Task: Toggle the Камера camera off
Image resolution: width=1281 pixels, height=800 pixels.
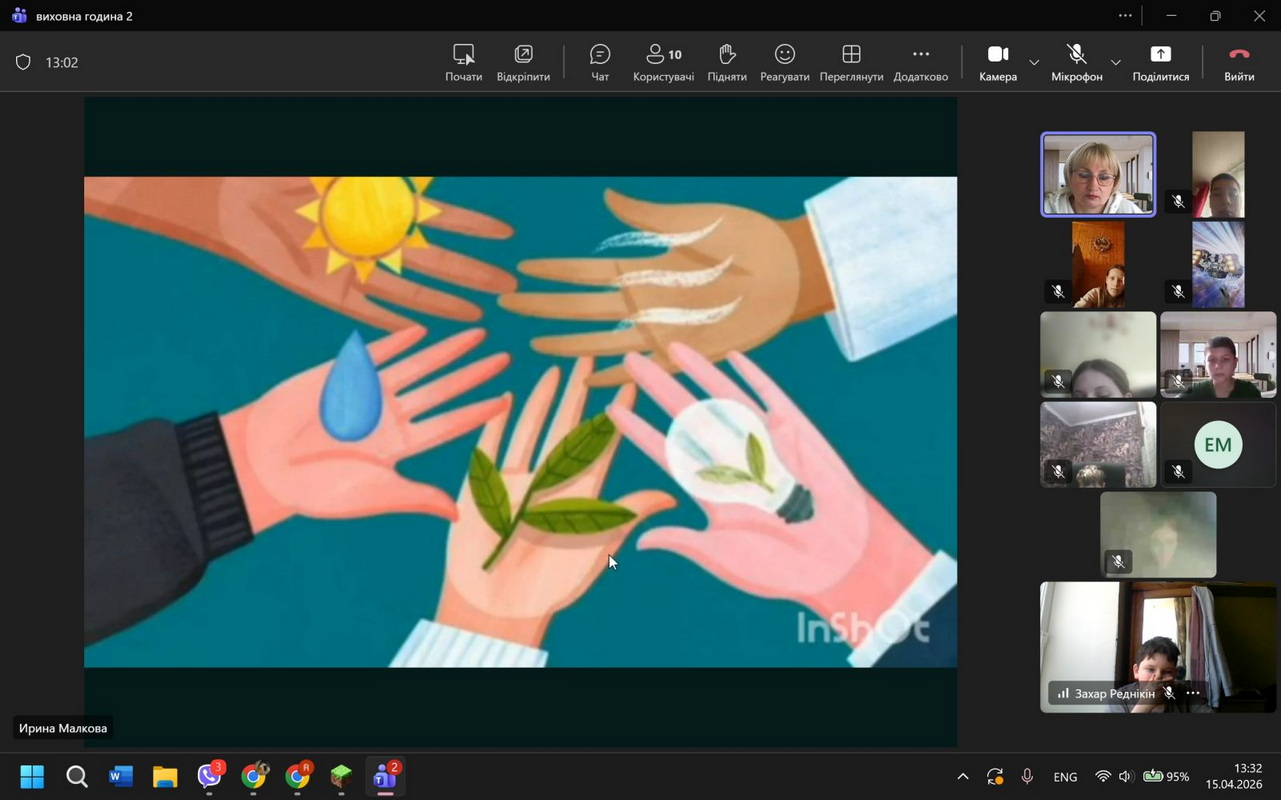Action: tap(997, 62)
